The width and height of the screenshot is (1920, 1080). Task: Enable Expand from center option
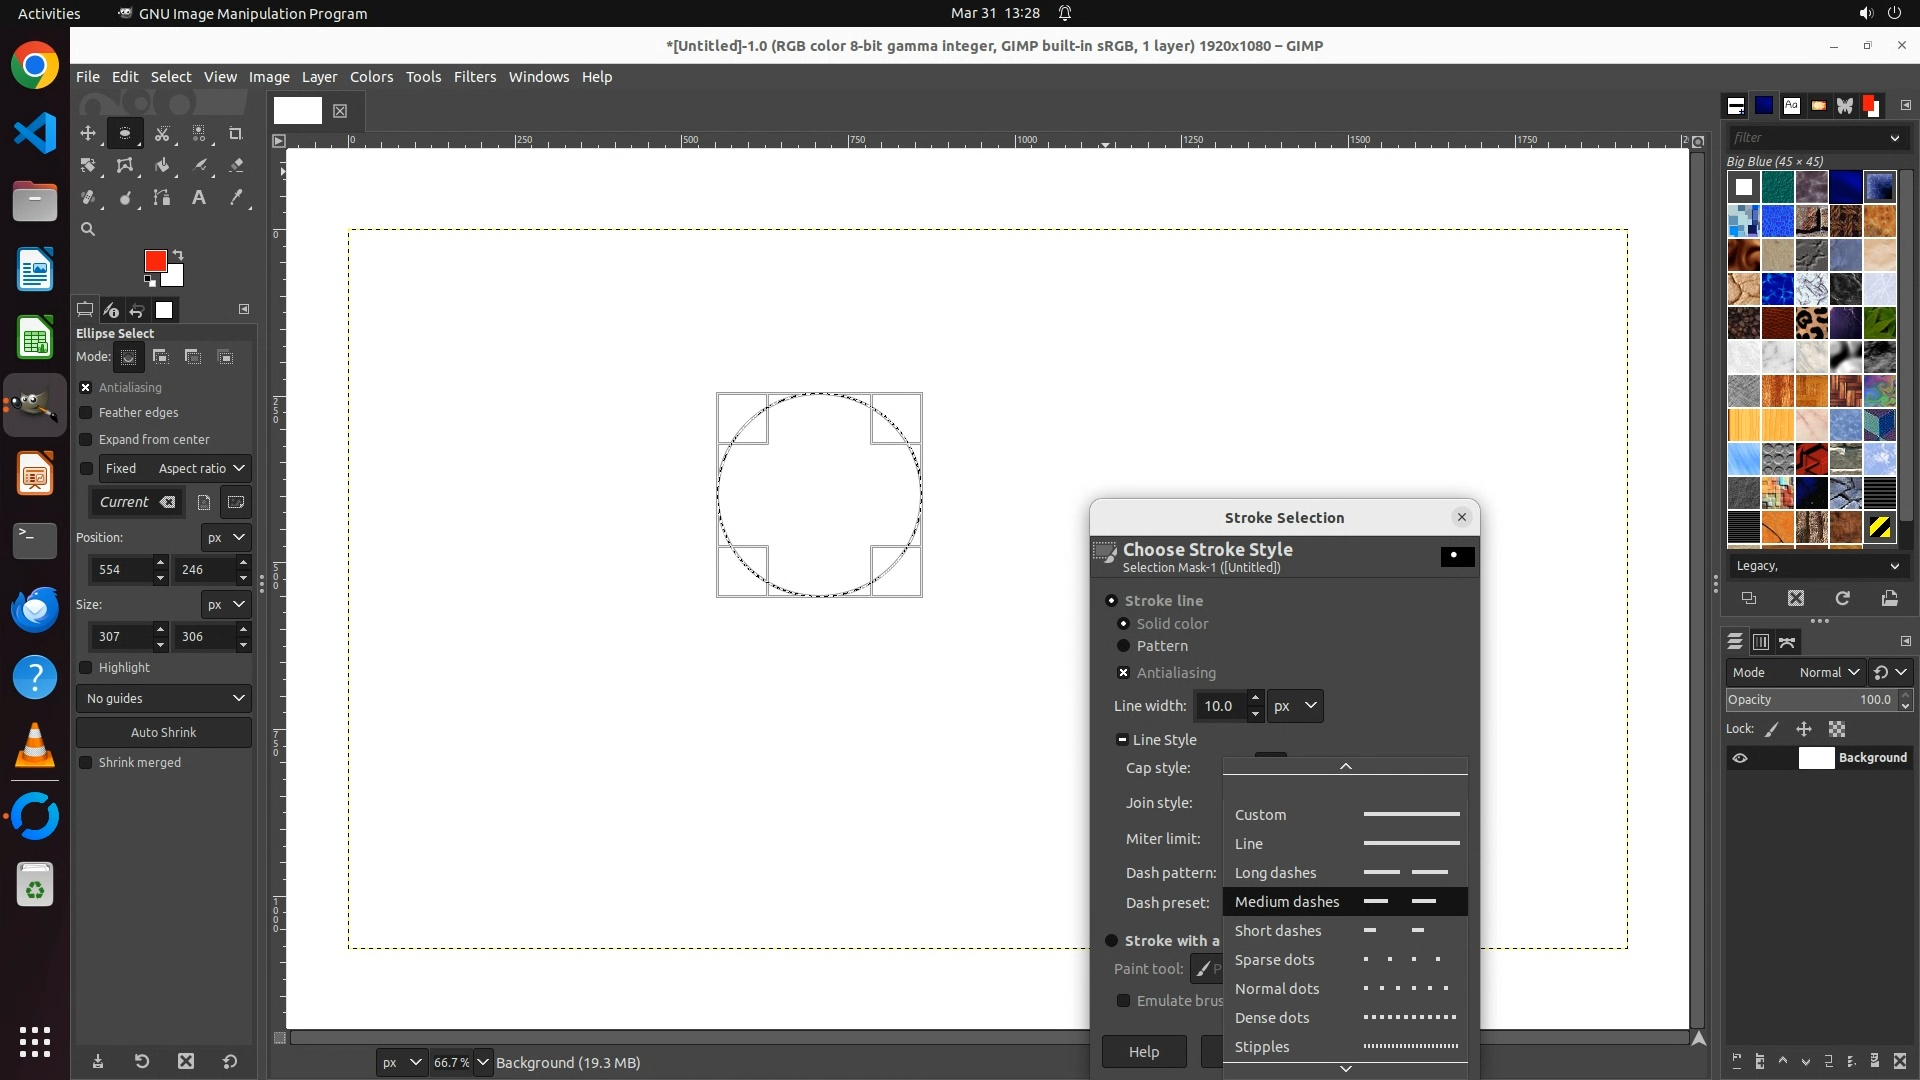(86, 439)
